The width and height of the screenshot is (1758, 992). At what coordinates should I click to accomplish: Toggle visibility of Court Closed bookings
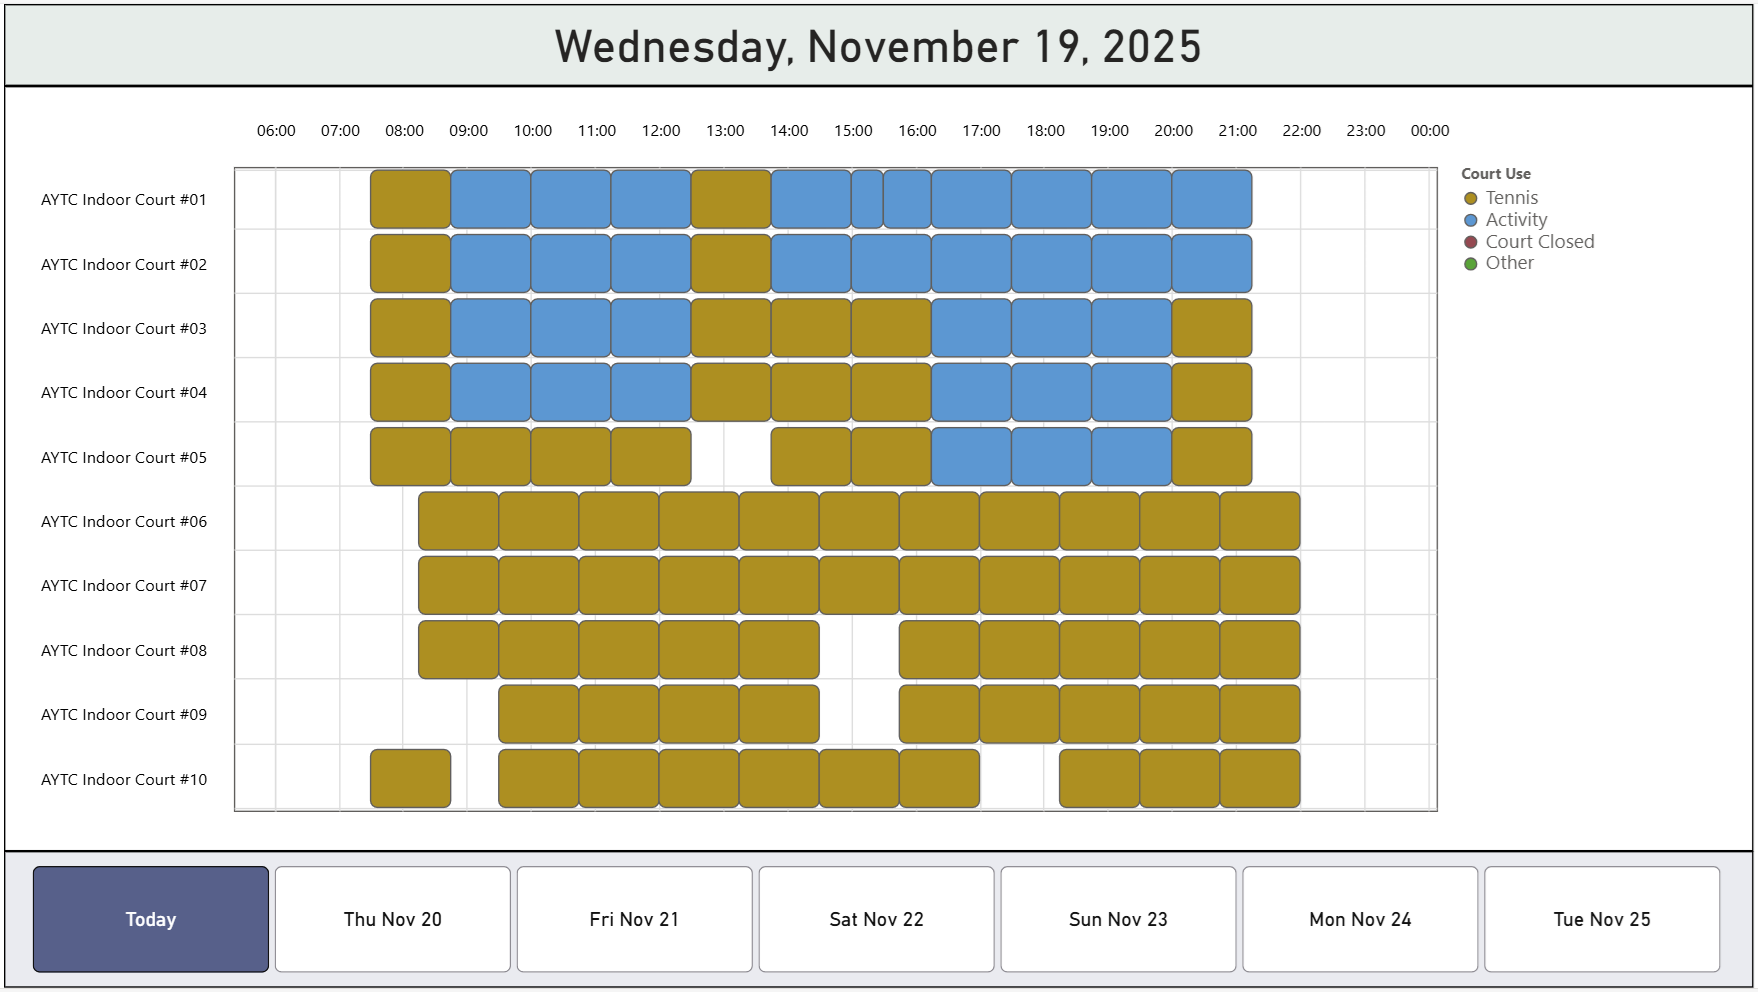[x=1539, y=241]
